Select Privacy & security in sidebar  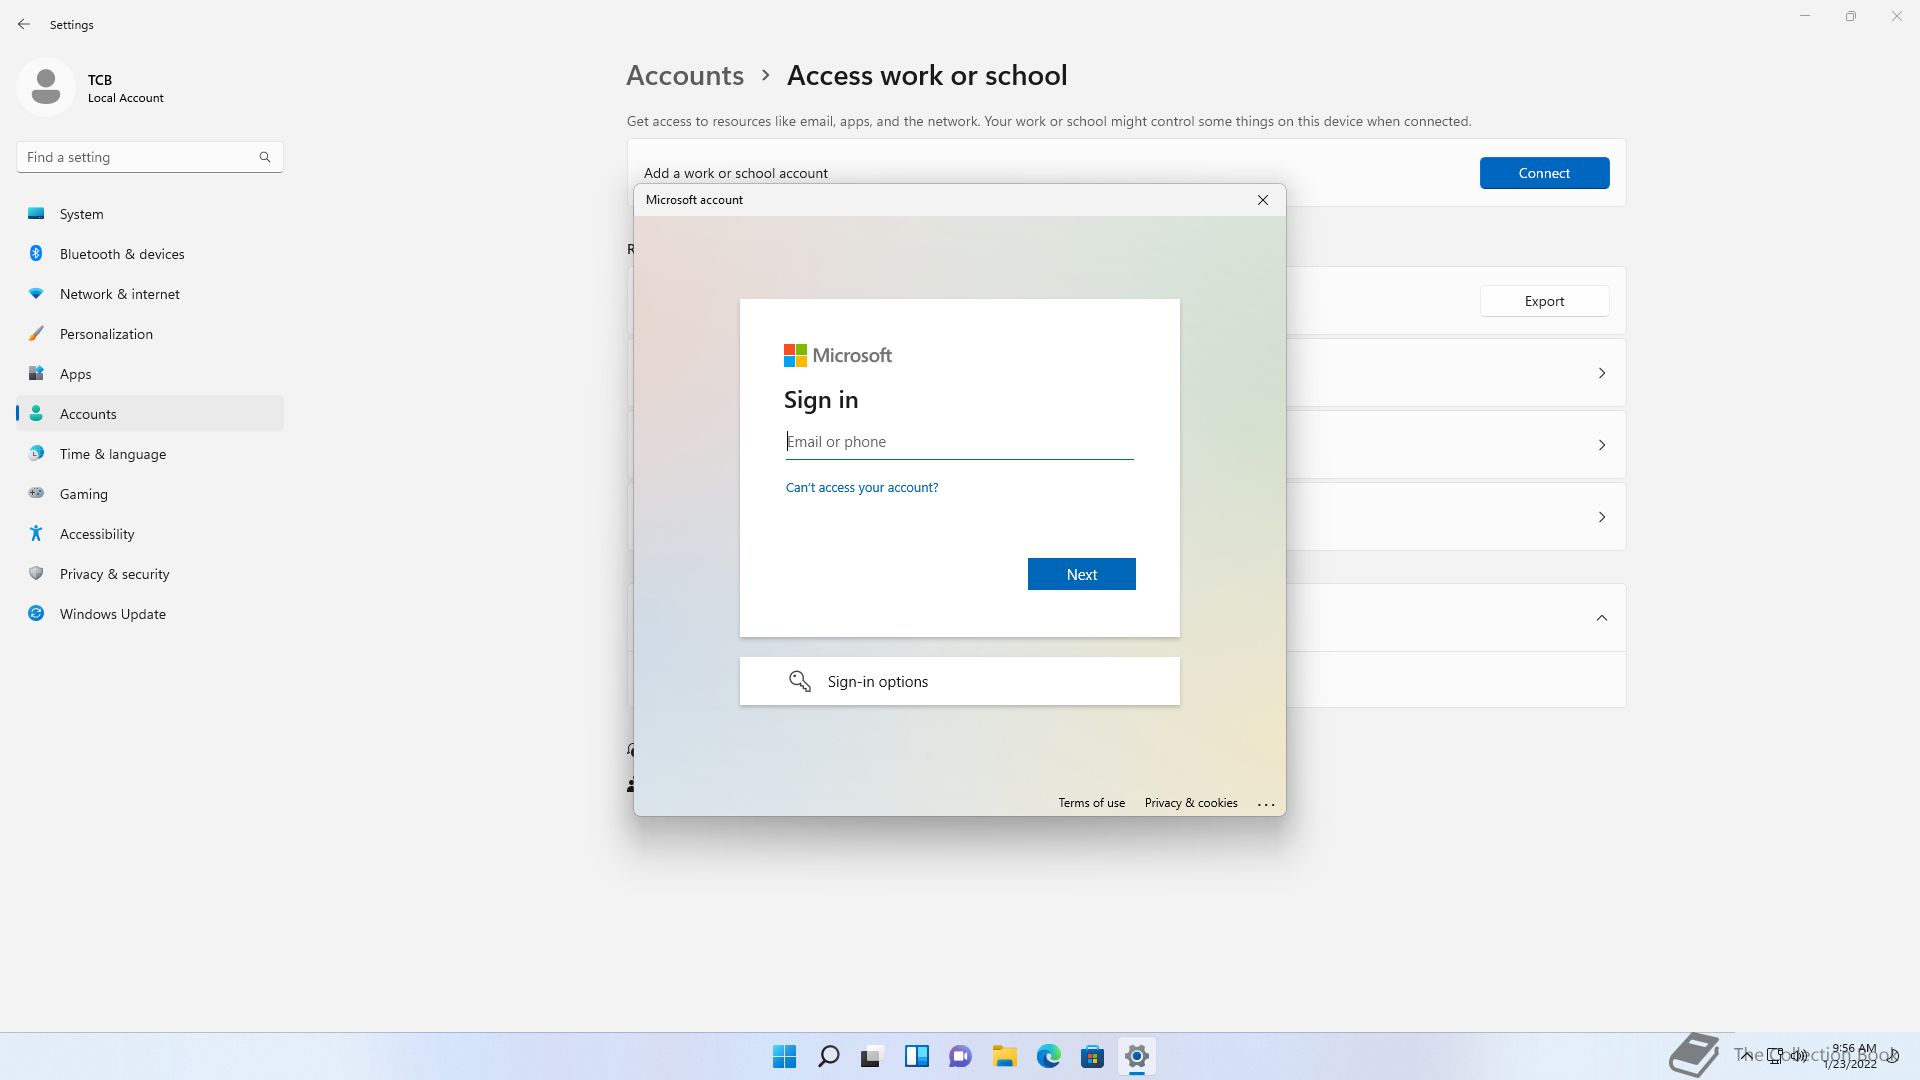tap(114, 574)
